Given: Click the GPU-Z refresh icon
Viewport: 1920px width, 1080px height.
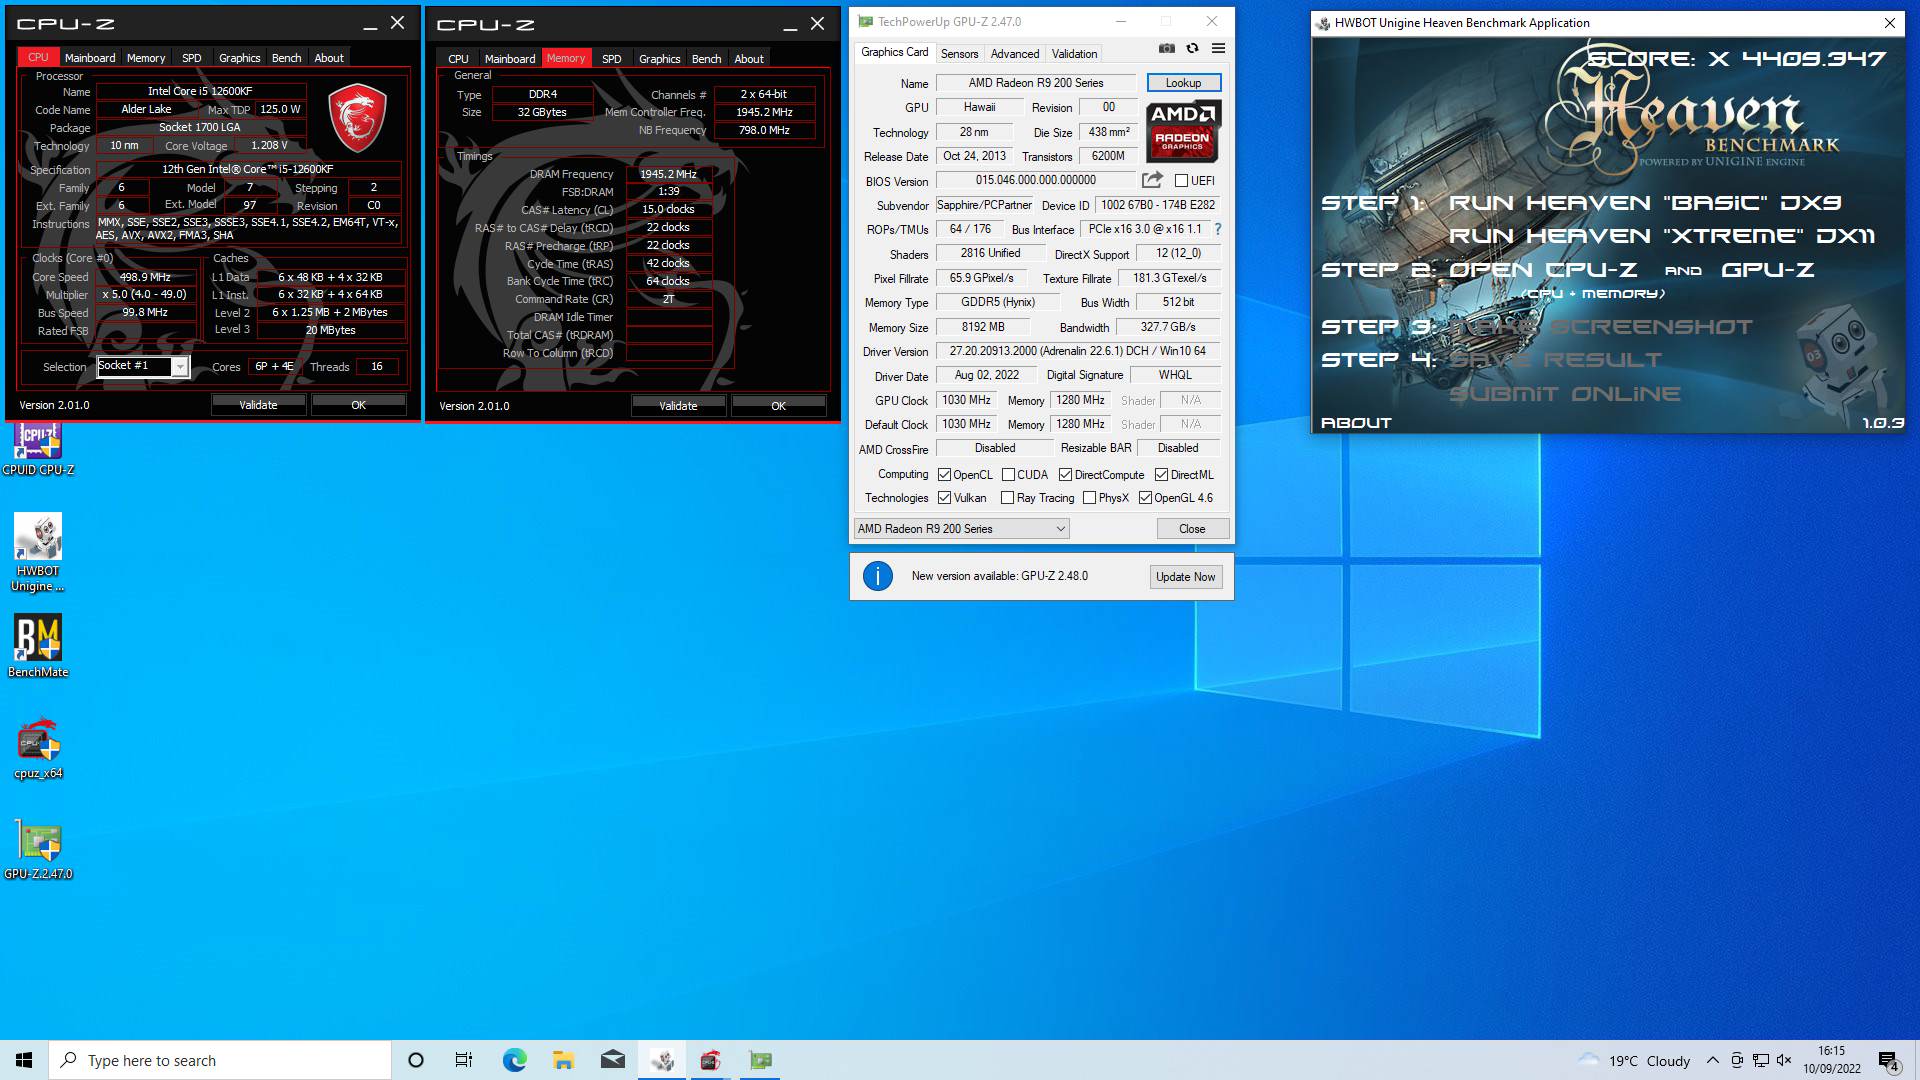Looking at the screenshot, I should pyautogui.click(x=1192, y=48).
